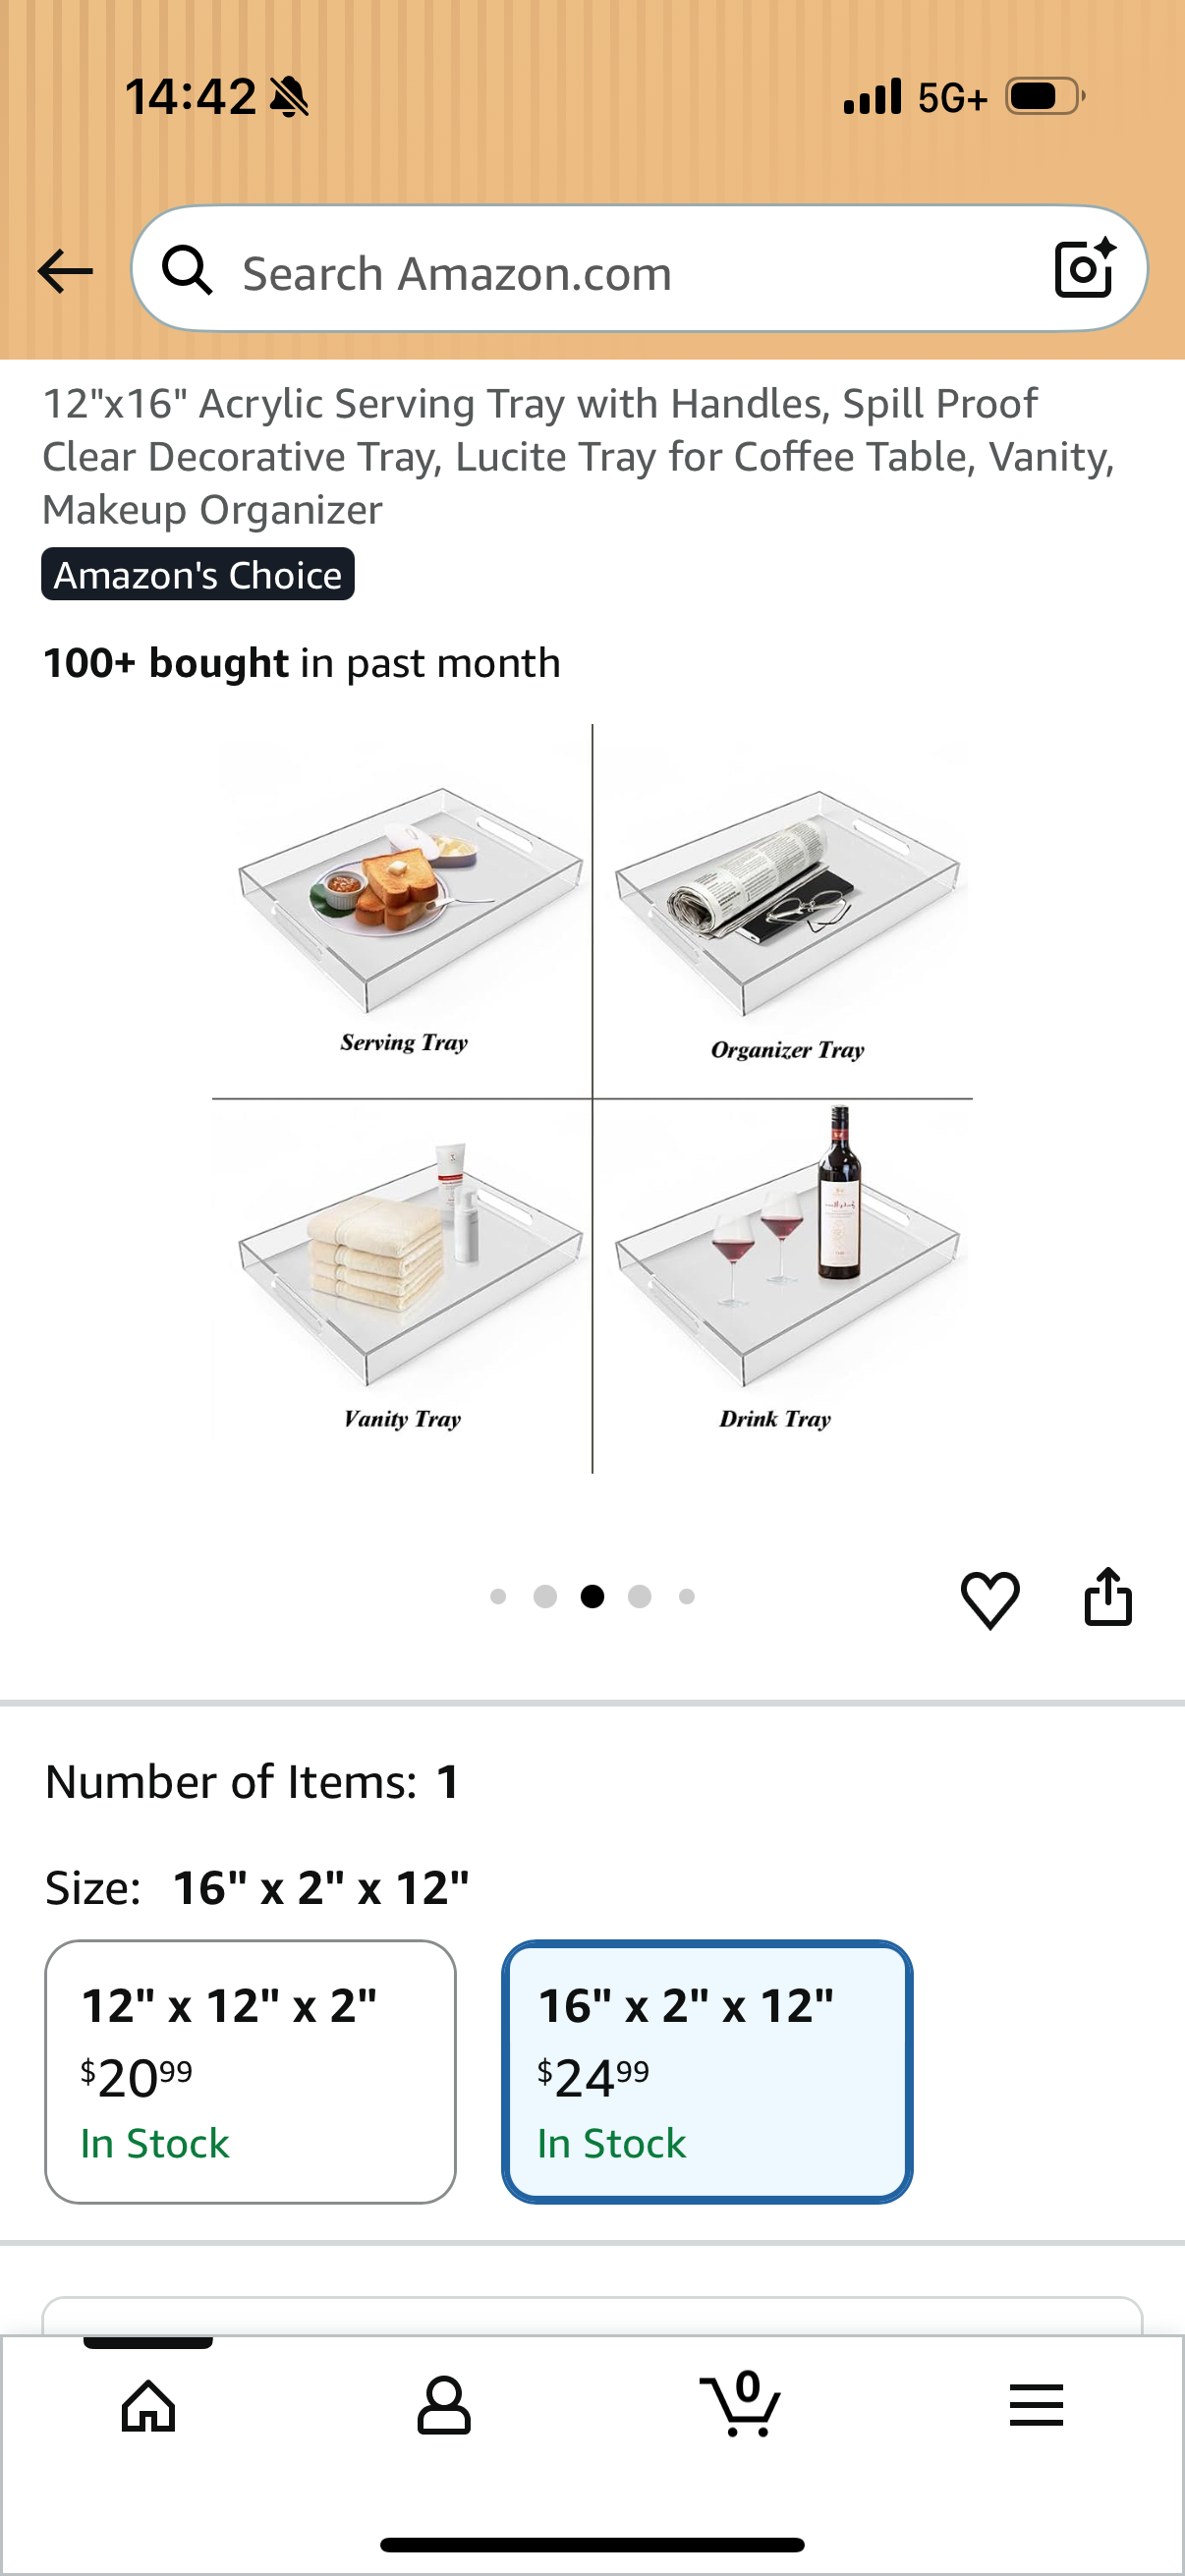Open shopping cart icon
Viewport: 1185px width, 2576px height.
(740, 2403)
